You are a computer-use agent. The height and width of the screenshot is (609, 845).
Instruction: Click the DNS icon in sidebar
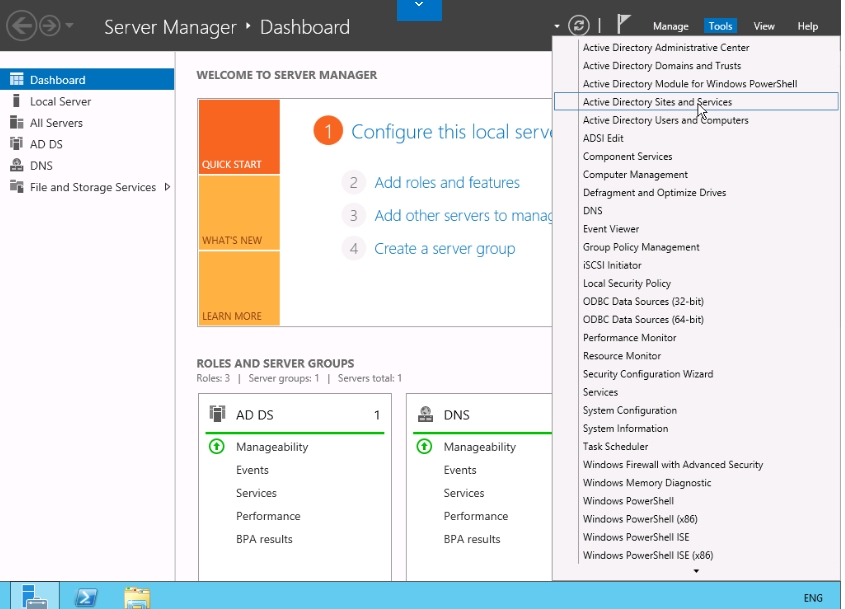coord(16,166)
